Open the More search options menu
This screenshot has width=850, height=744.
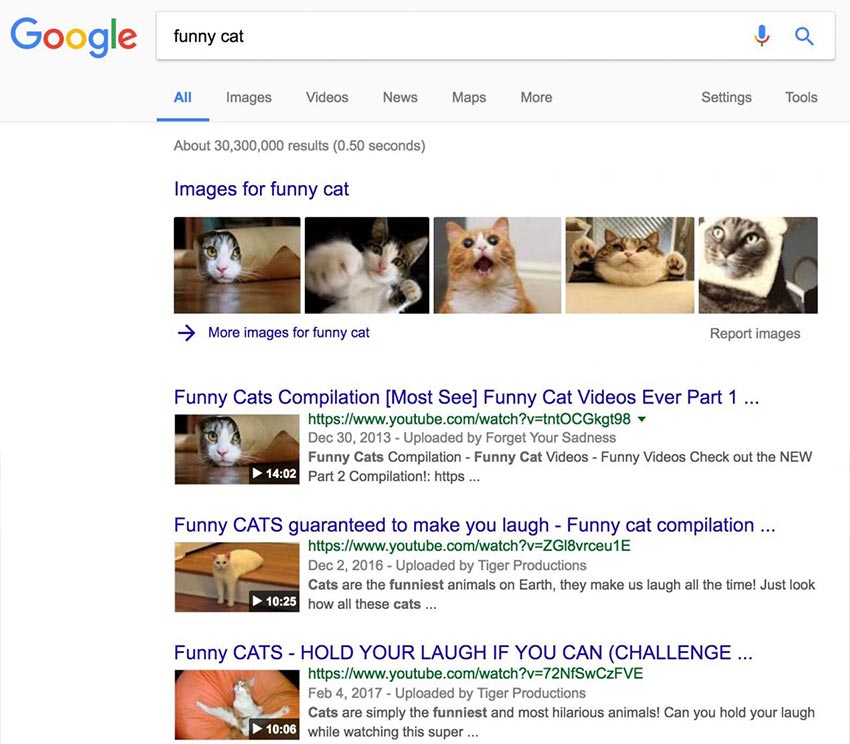(x=536, y=98)
